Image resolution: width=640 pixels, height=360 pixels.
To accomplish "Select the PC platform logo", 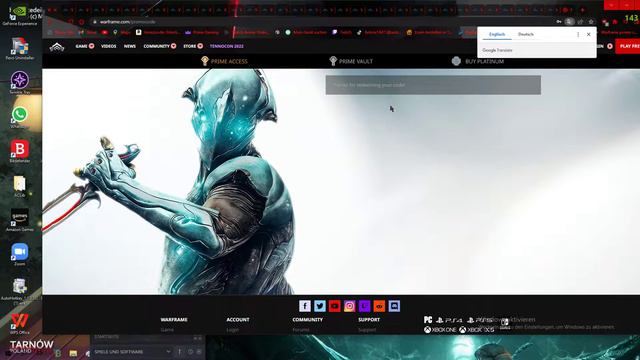I will 428,320.
